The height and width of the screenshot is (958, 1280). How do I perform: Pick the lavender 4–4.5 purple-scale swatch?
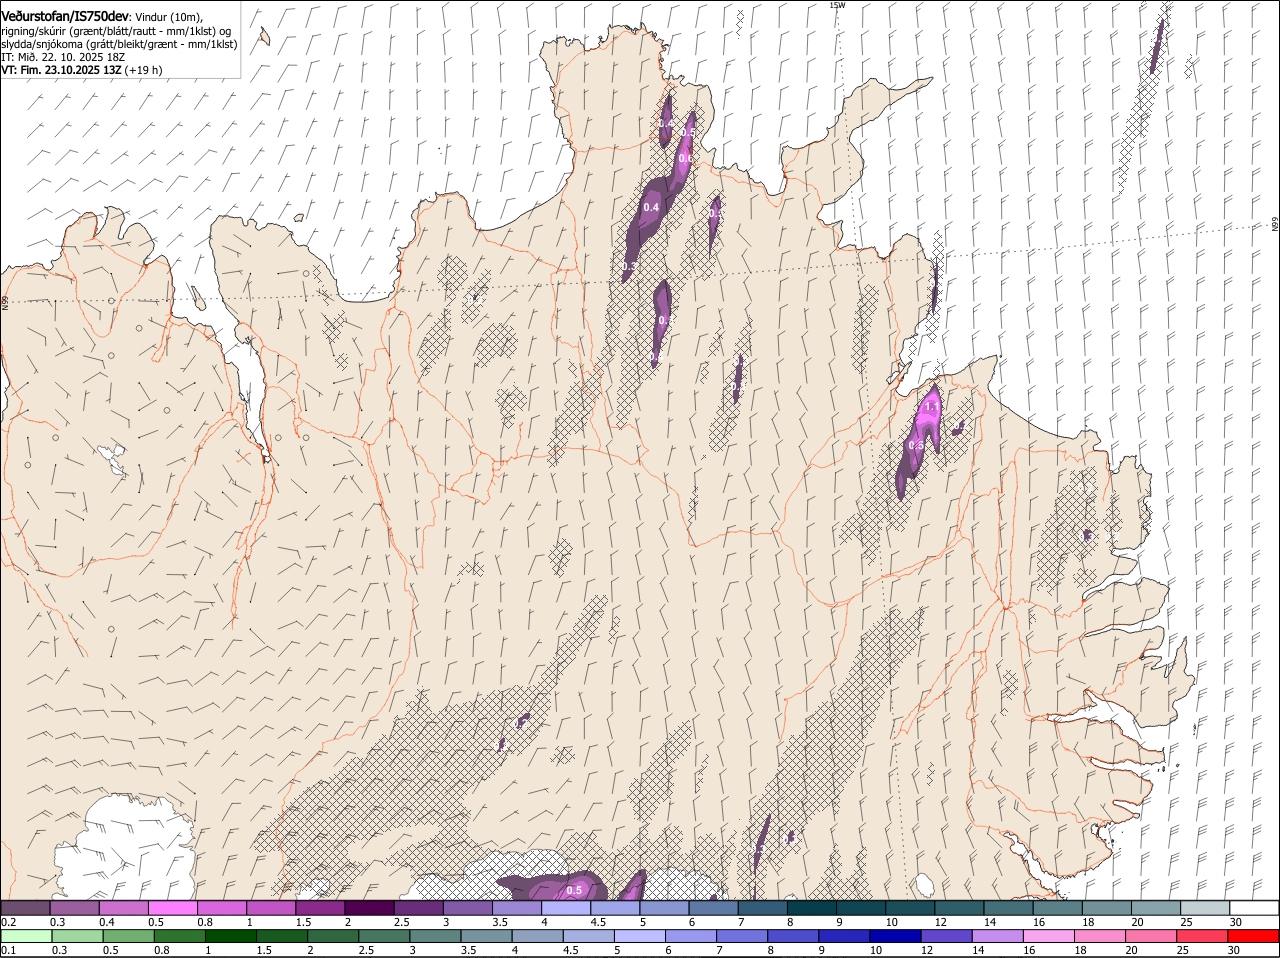coord(566,908)
